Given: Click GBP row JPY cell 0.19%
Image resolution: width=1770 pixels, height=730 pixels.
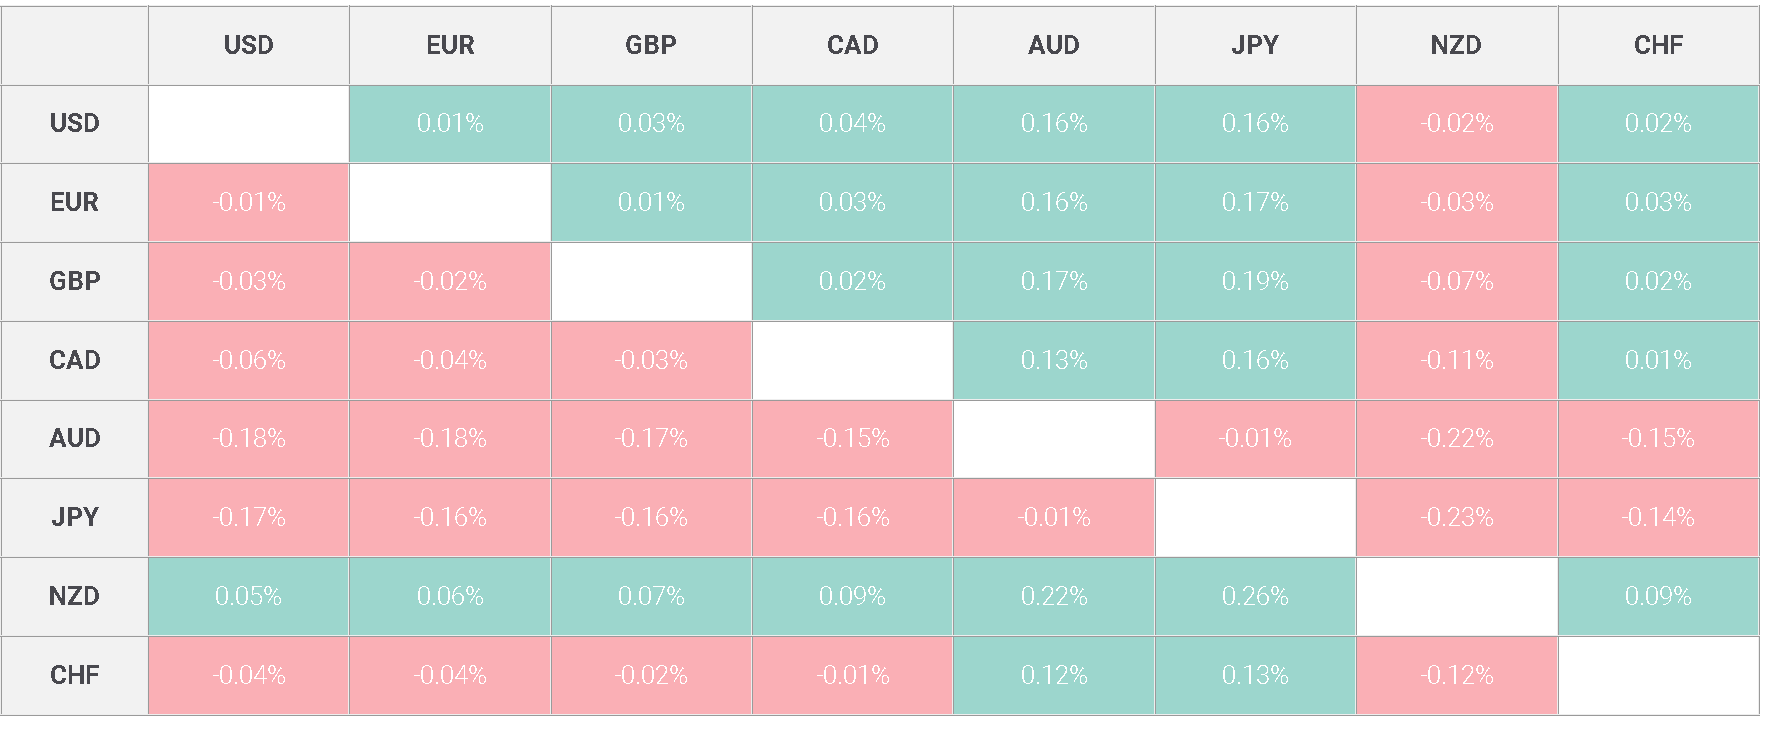Looking at the screenshot, I should [x=1255, y=281].
